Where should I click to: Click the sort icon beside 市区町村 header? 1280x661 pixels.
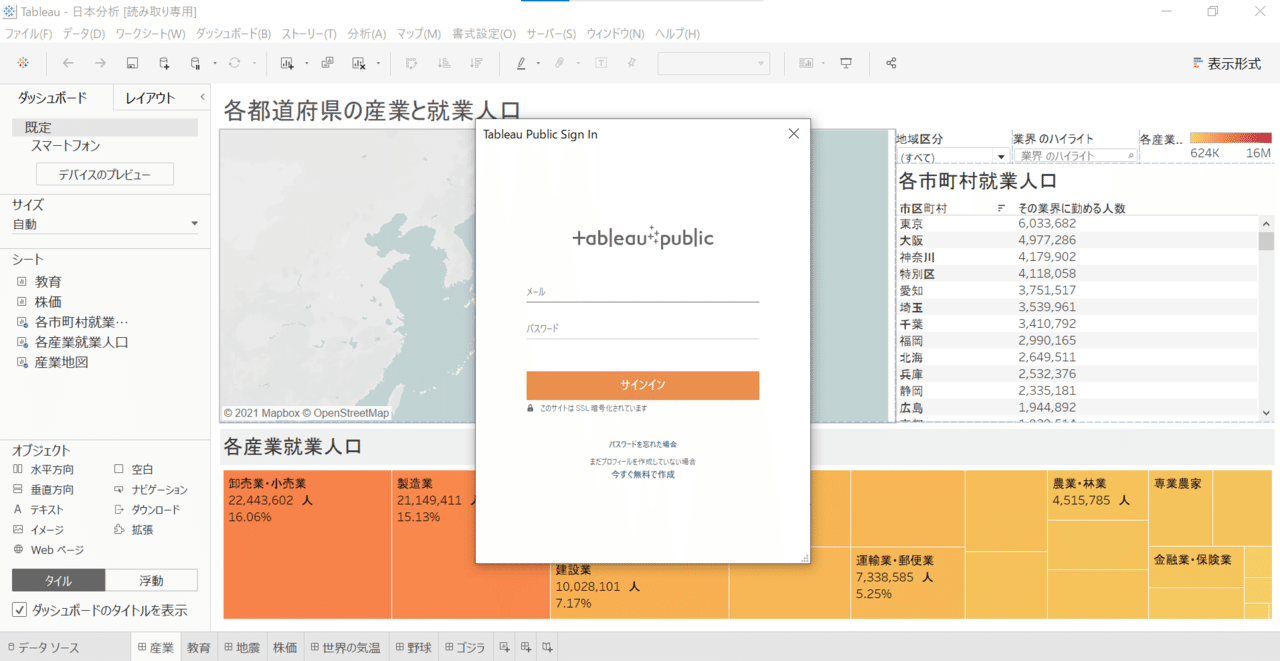point(1001,208)
